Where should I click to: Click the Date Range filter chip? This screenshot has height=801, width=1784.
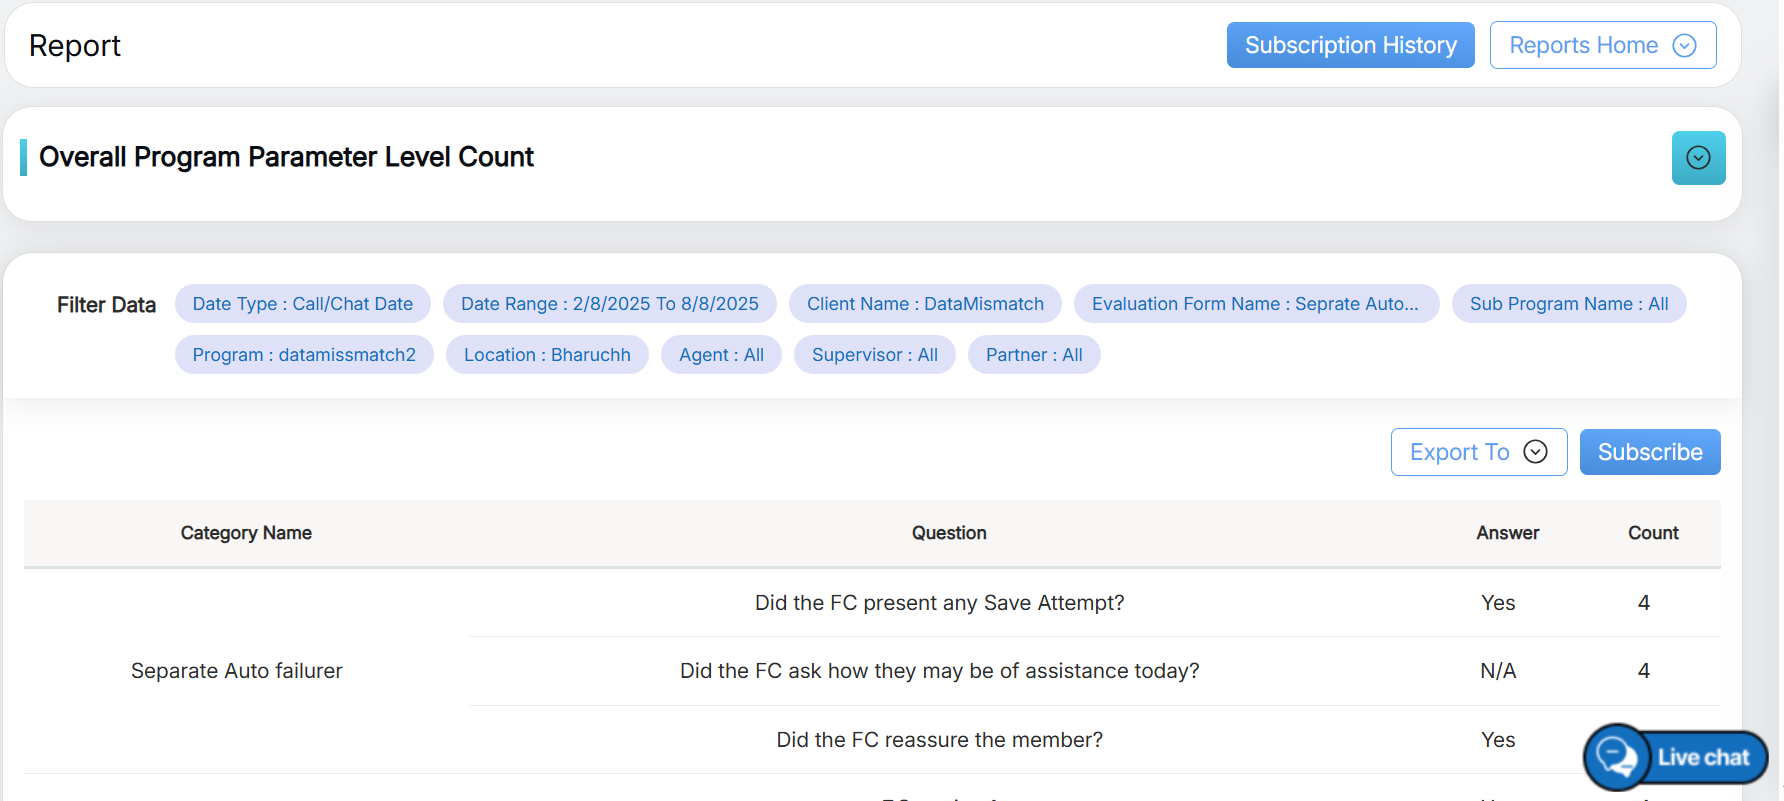click(609, 304)
